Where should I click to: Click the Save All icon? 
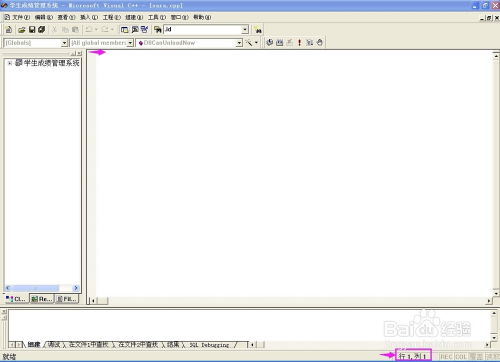42,30
